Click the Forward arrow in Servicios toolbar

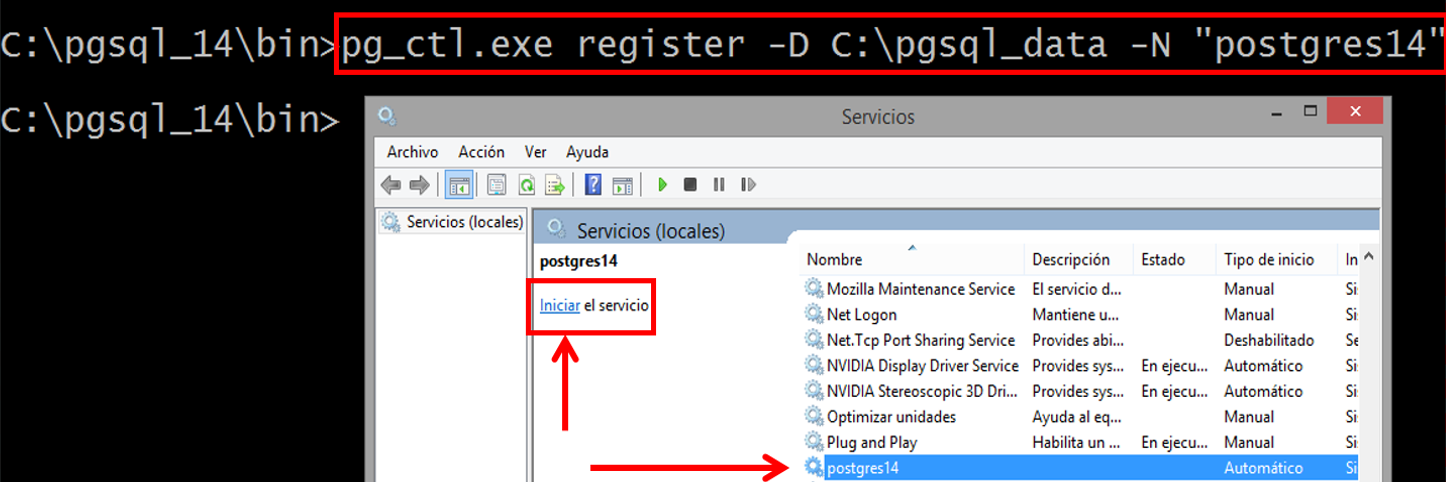point(420,184)
